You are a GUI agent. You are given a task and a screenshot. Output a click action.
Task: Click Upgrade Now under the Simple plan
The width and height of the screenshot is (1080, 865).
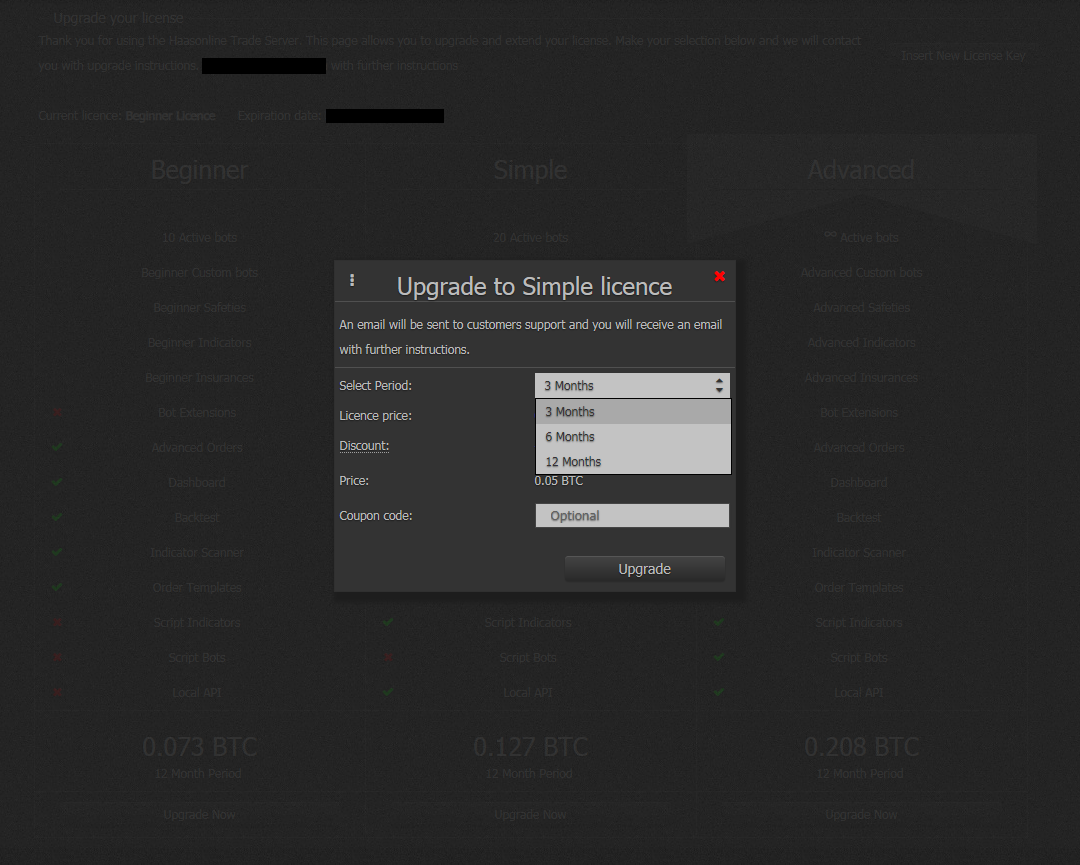click(x=530, y=815)
